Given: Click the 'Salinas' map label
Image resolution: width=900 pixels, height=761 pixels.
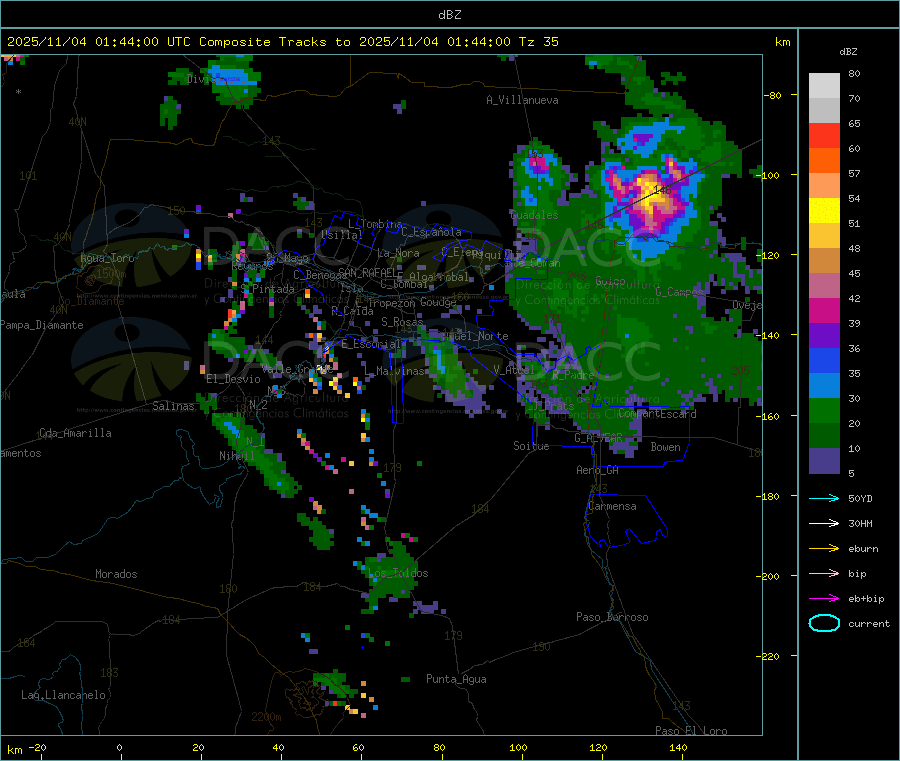Looking at the screenshot, I should click(173, 406).
